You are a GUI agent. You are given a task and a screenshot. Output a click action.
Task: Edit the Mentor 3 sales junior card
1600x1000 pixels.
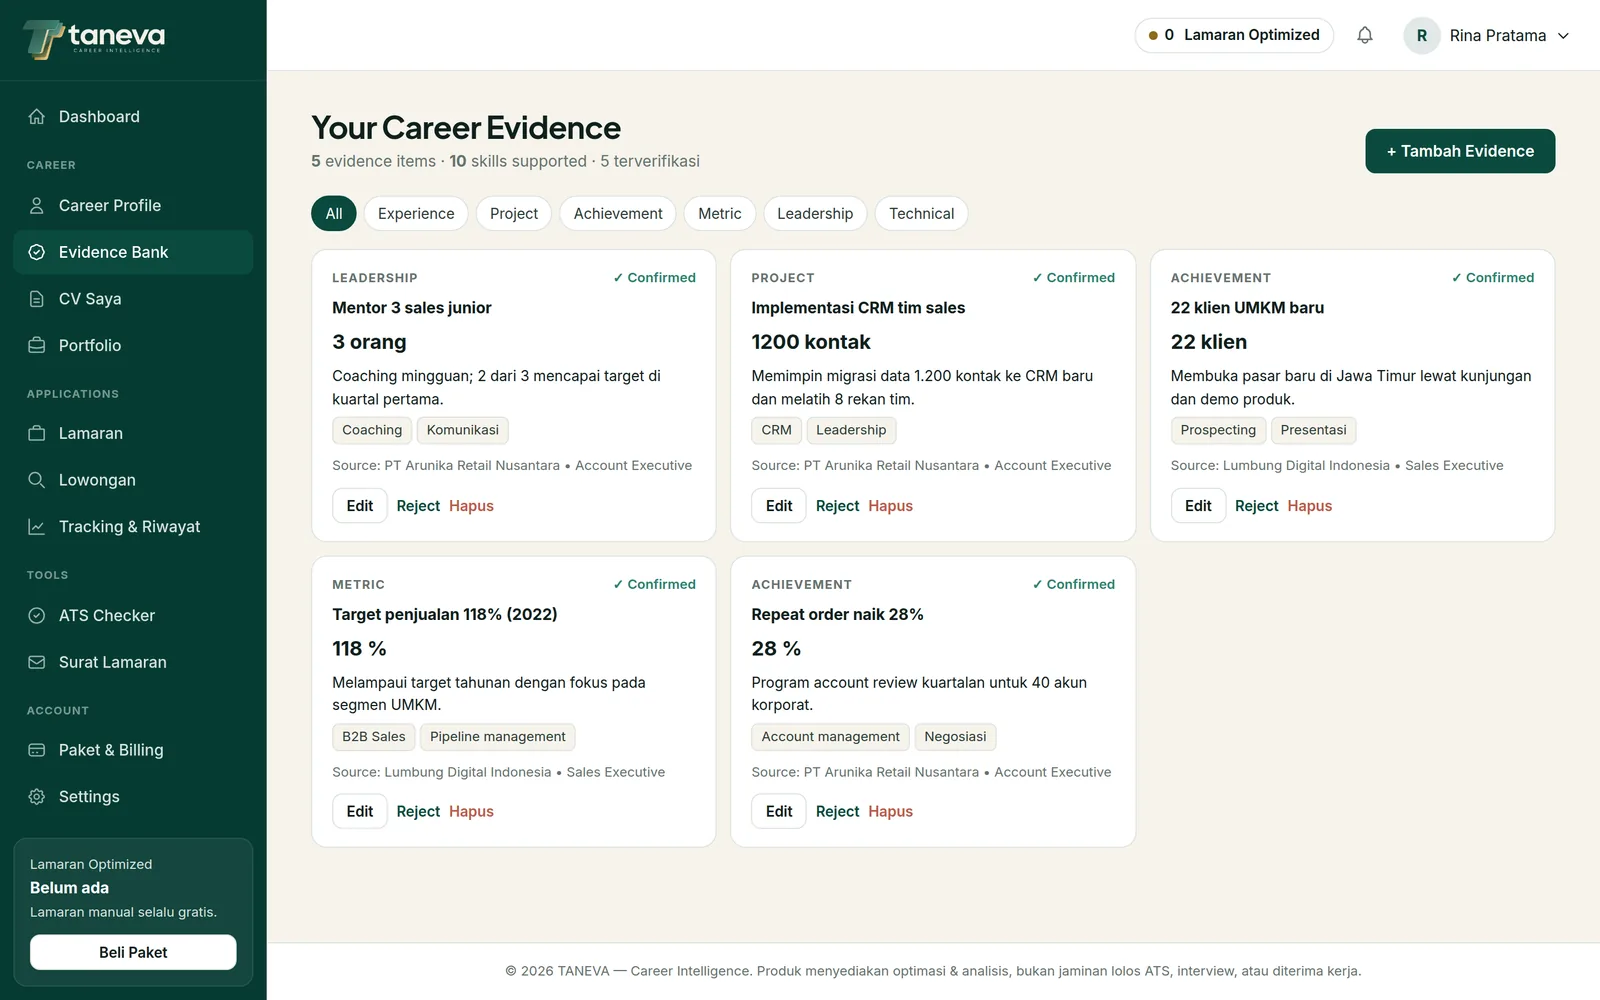[x=360, y=506]
